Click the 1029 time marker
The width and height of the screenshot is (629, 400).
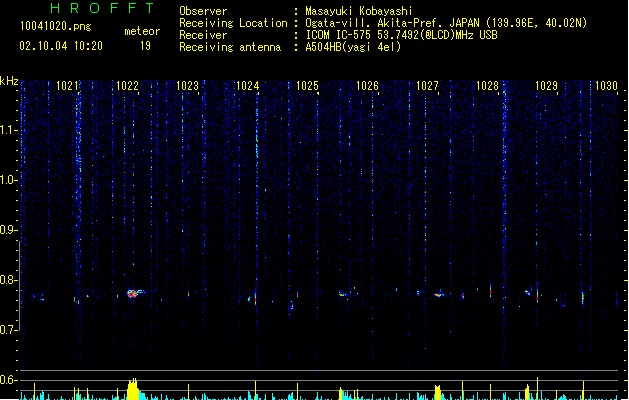pos(547,86)
